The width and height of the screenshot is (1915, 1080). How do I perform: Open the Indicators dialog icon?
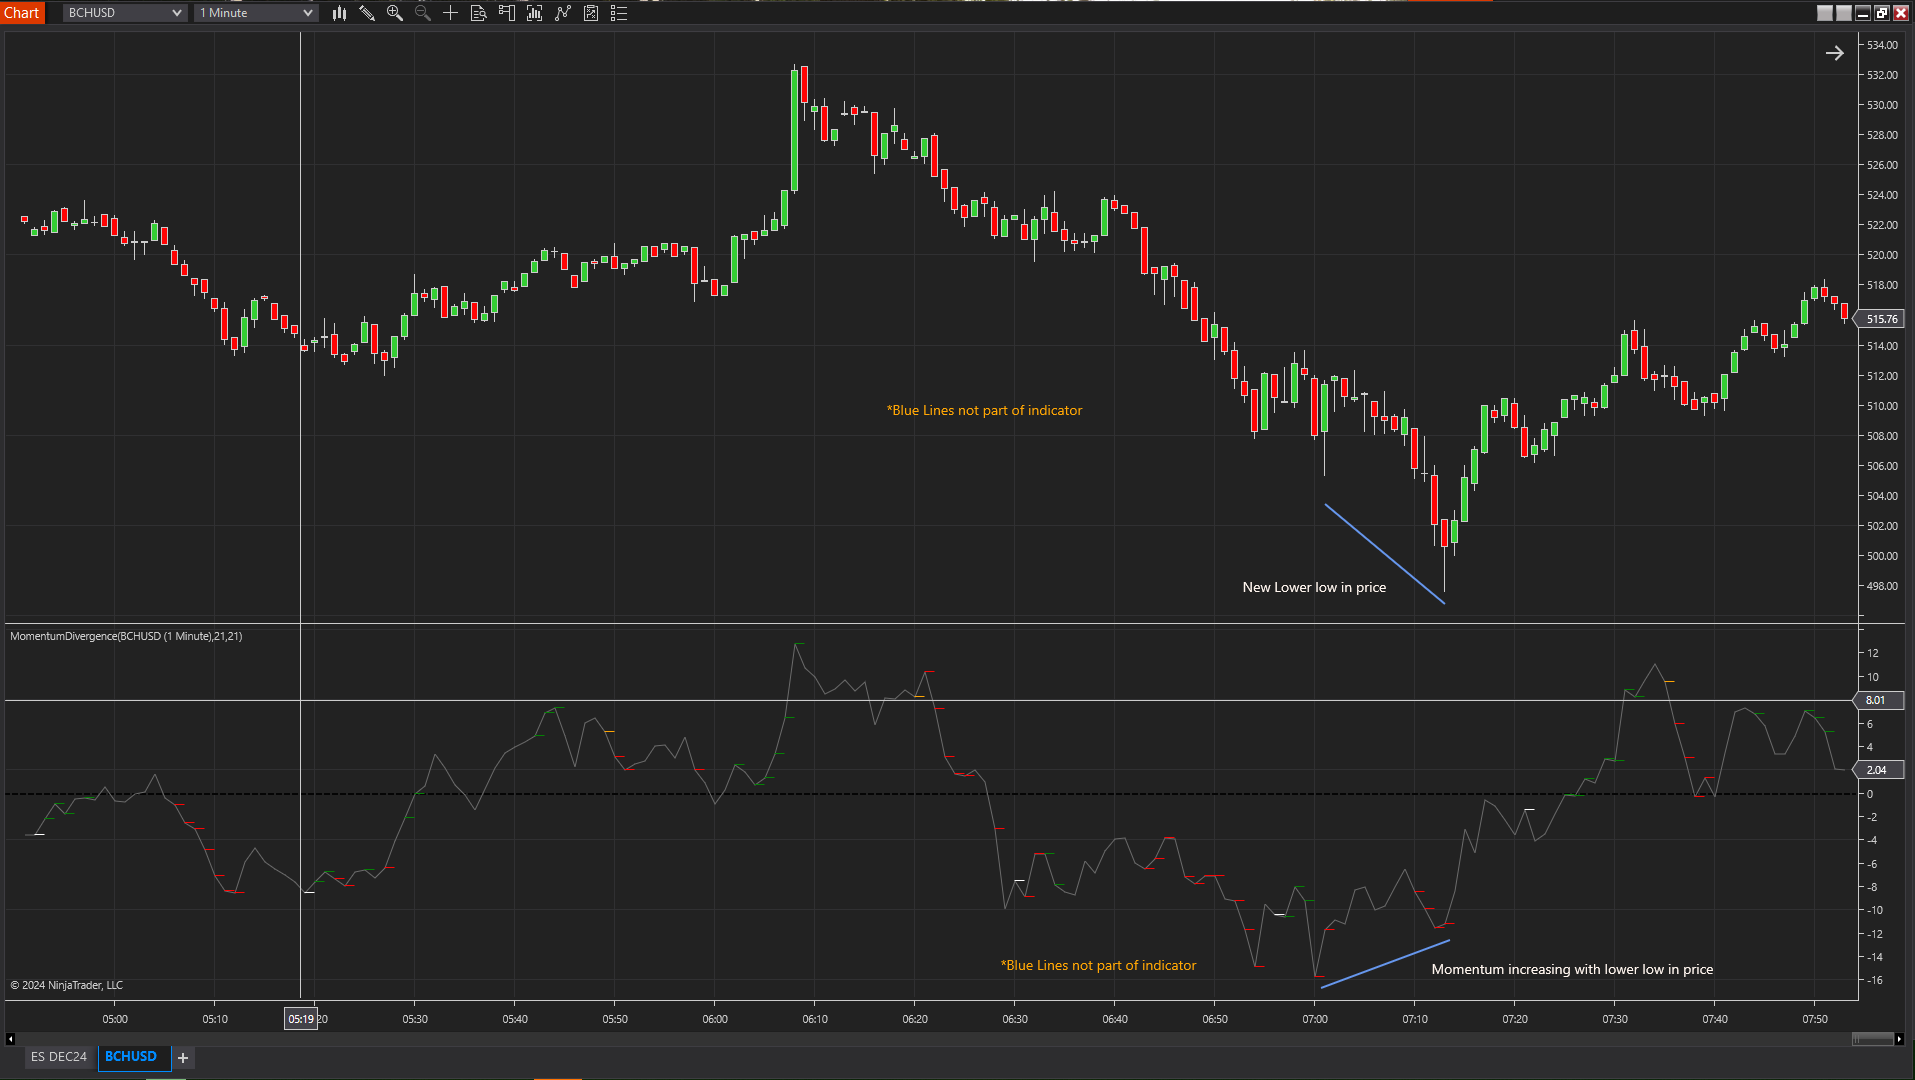pos(534,13)
